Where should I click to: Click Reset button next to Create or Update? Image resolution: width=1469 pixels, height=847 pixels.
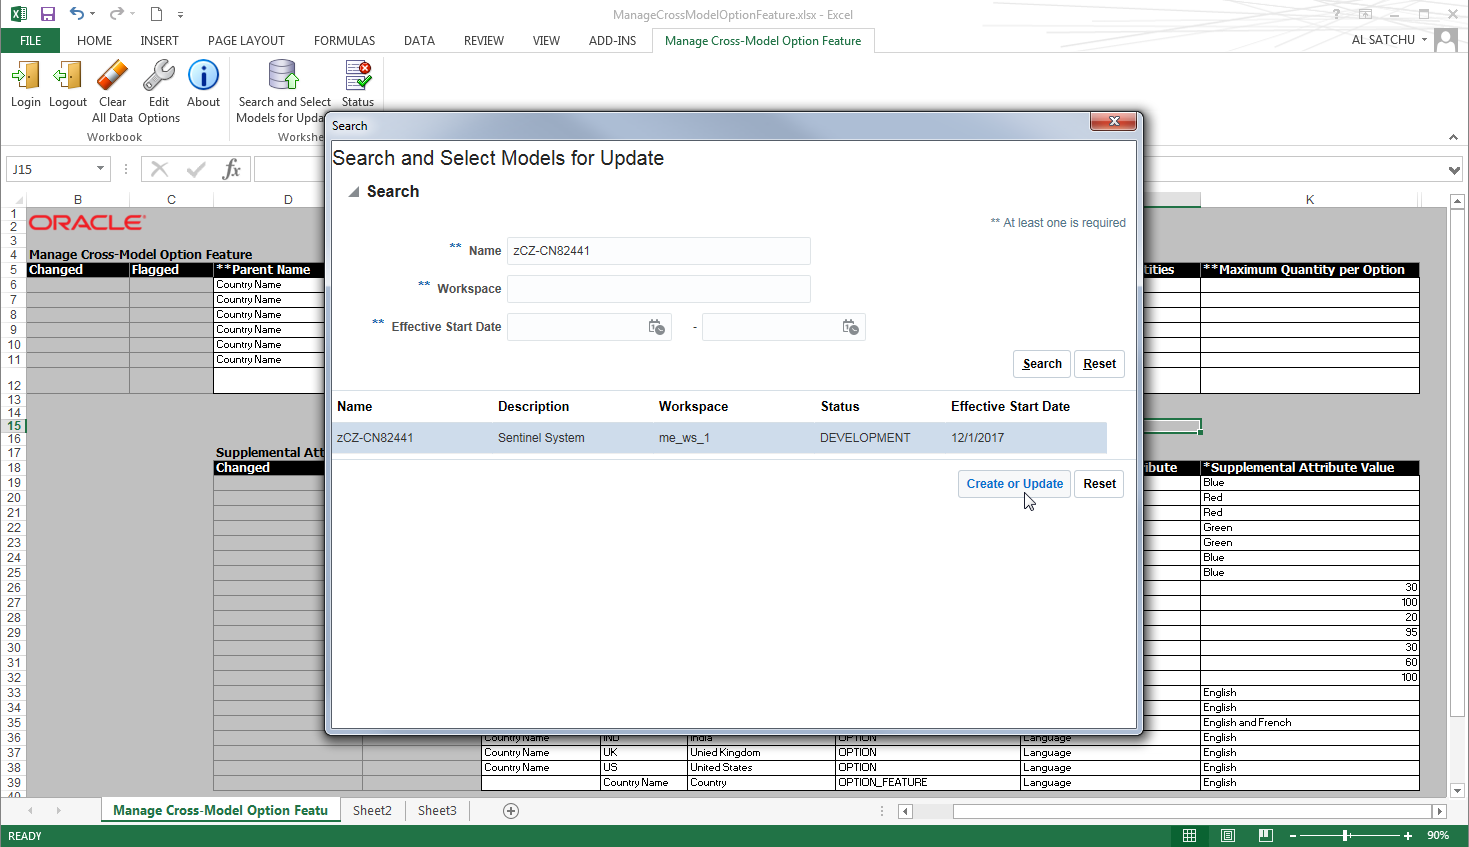(x=1099, y=484)
